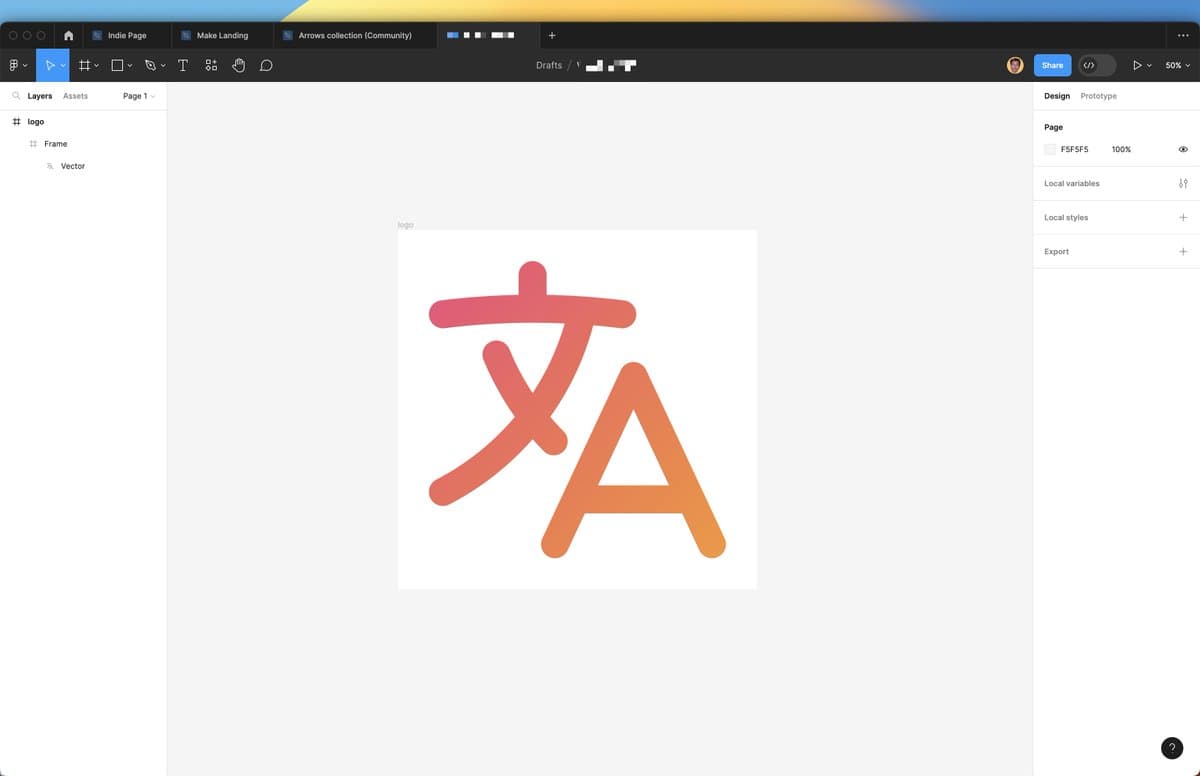Select the translate logo artwork on canvas

577,409
